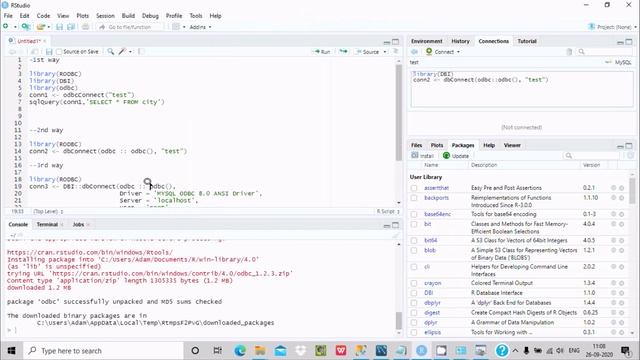The height and width of the screenshot is (360, 640).
Task: Click the Compile Report notebook icon
Action: (141, 51)
